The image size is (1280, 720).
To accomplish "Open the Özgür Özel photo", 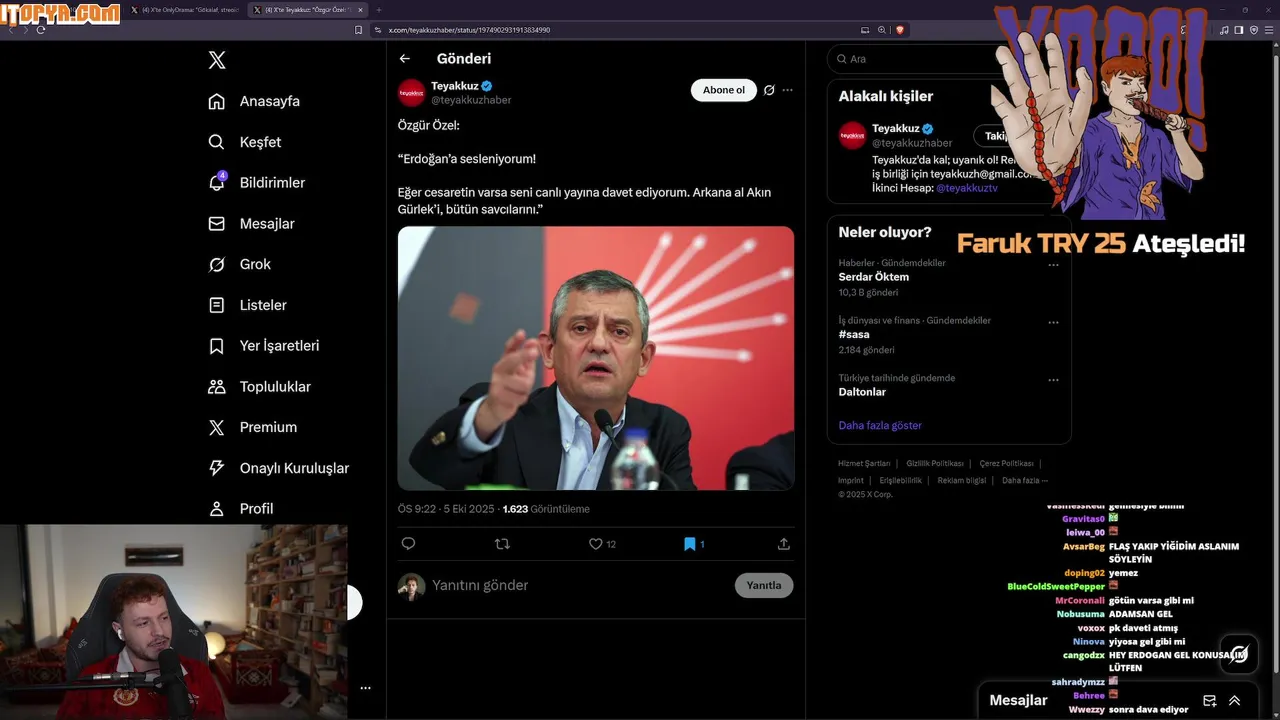I will (596, 358).
